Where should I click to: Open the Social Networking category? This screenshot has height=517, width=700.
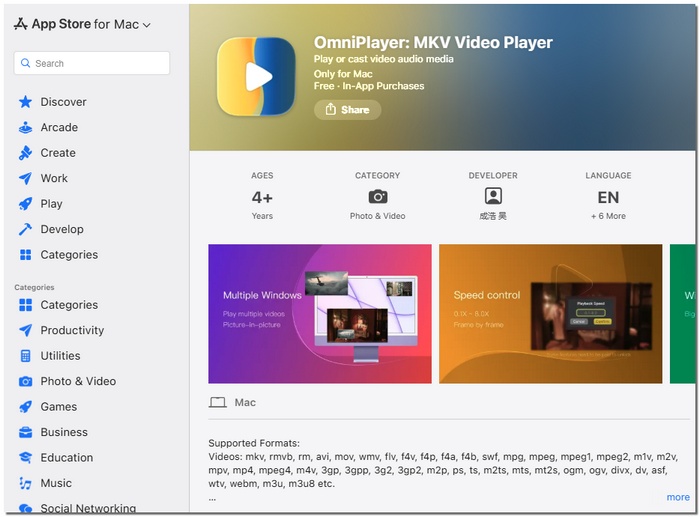tap(88, 508)
